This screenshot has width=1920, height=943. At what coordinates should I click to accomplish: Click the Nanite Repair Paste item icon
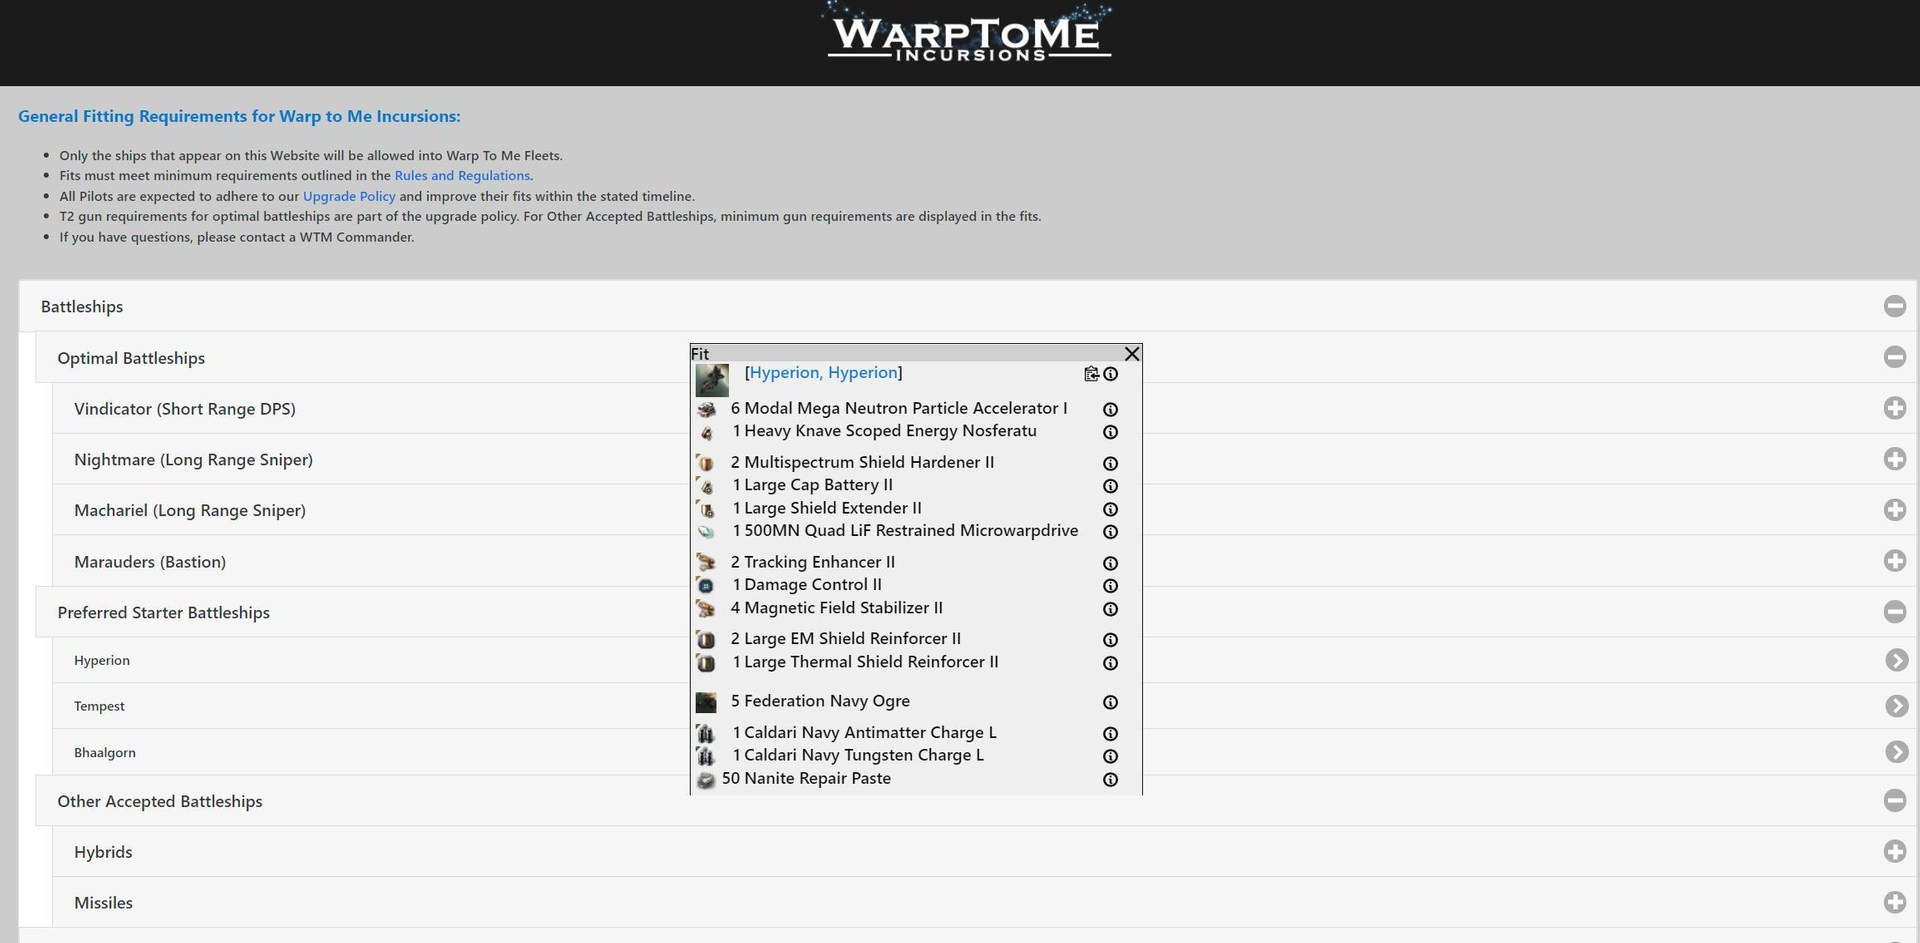pyautogui.click(x=706, y=780)
